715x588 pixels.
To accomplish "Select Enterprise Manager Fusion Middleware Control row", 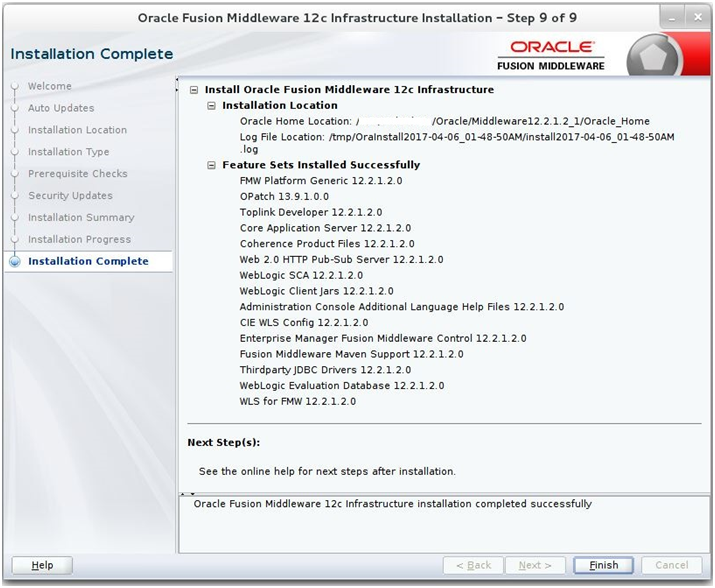I will 383,338.
